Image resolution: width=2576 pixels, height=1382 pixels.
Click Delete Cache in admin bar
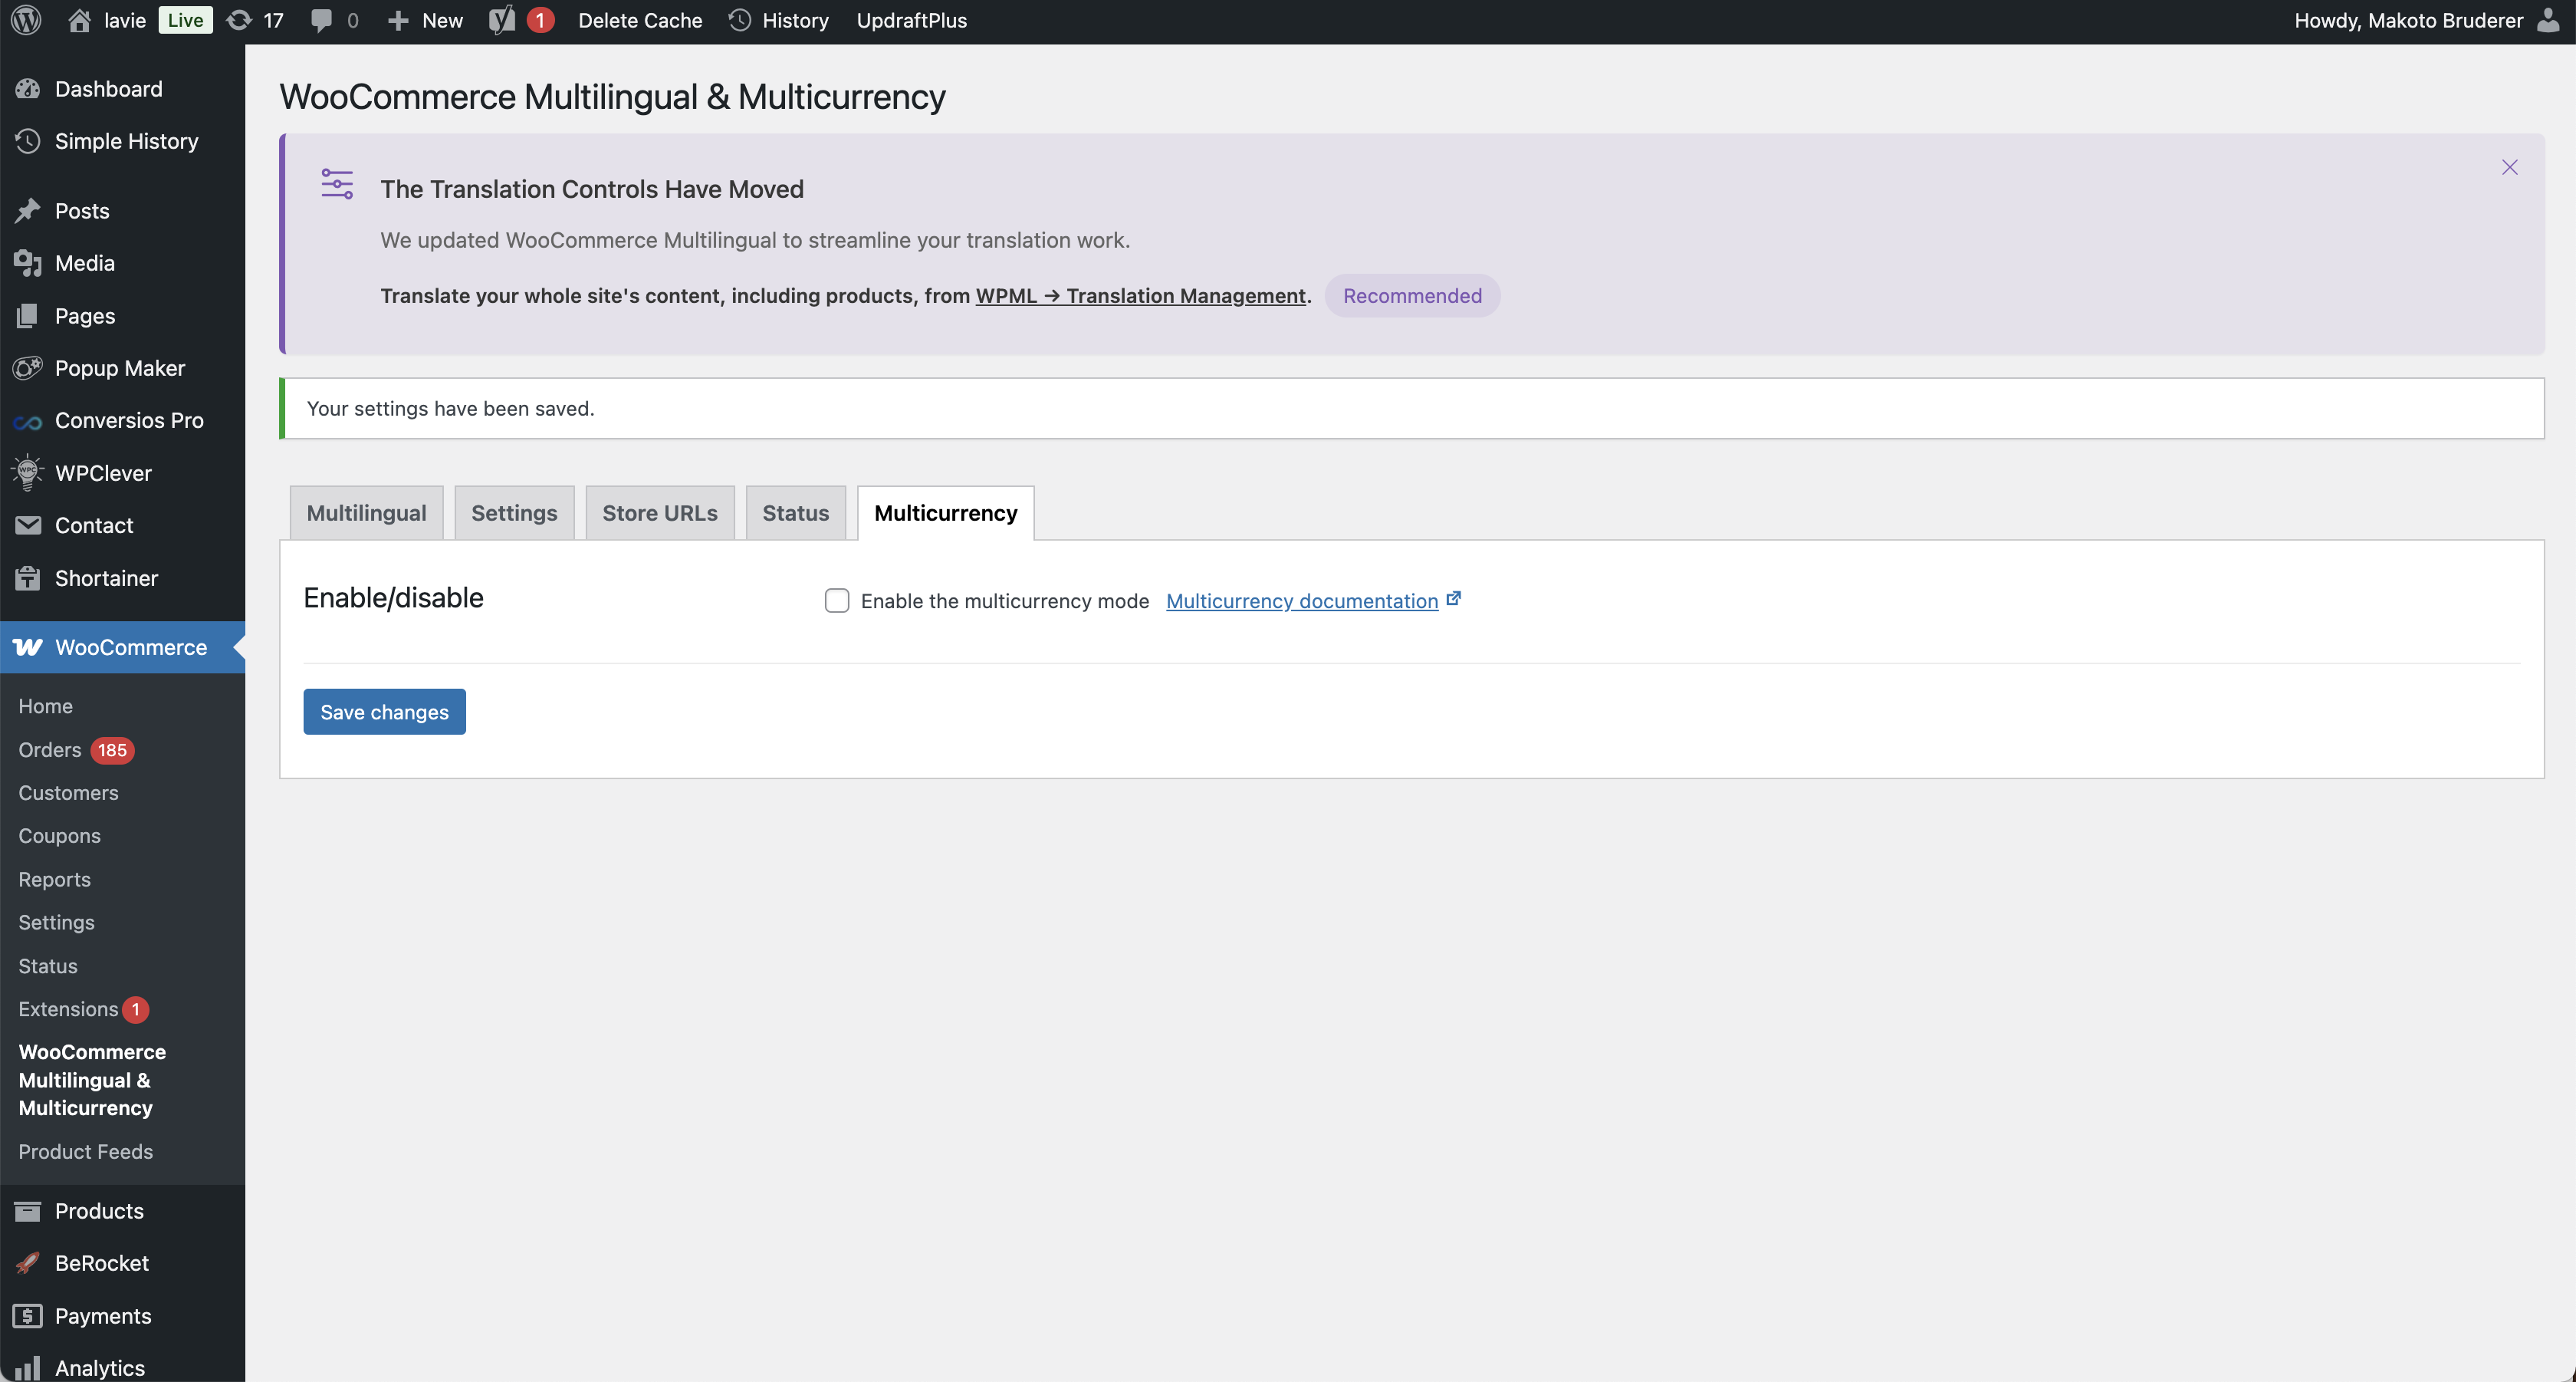[x=640, y=20]
